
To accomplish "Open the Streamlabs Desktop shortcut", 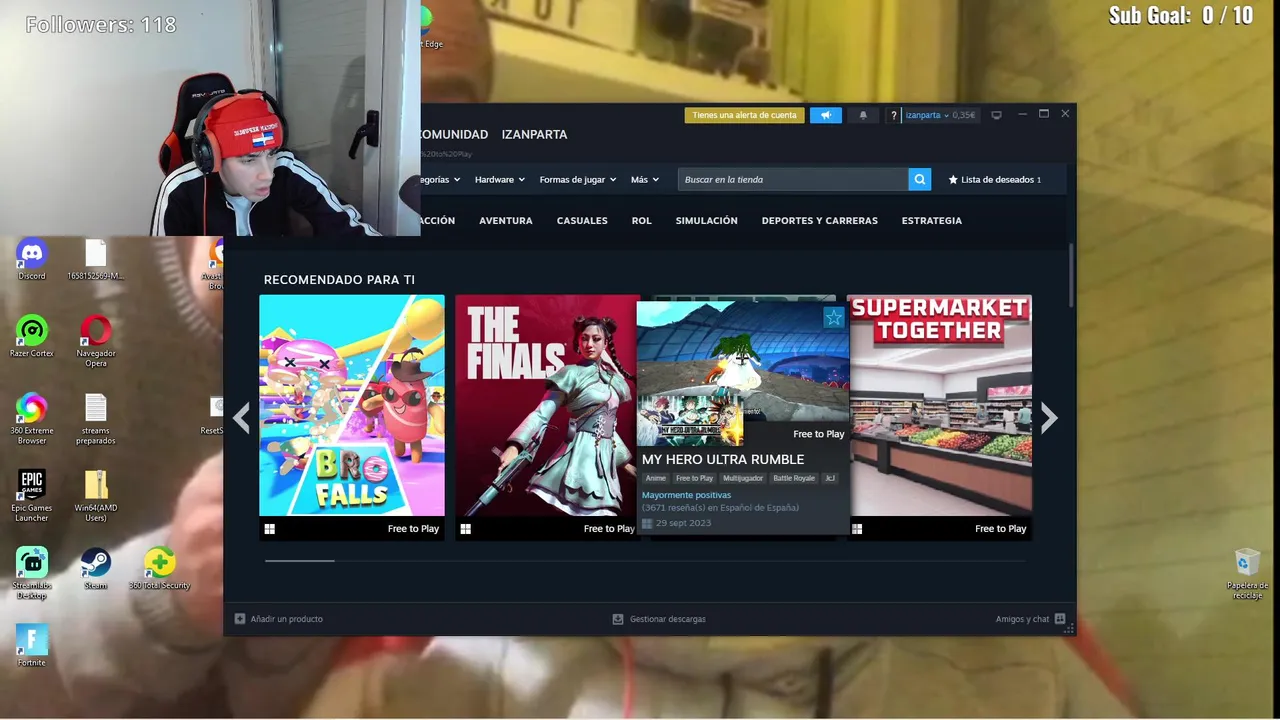I will pos(32,573).
